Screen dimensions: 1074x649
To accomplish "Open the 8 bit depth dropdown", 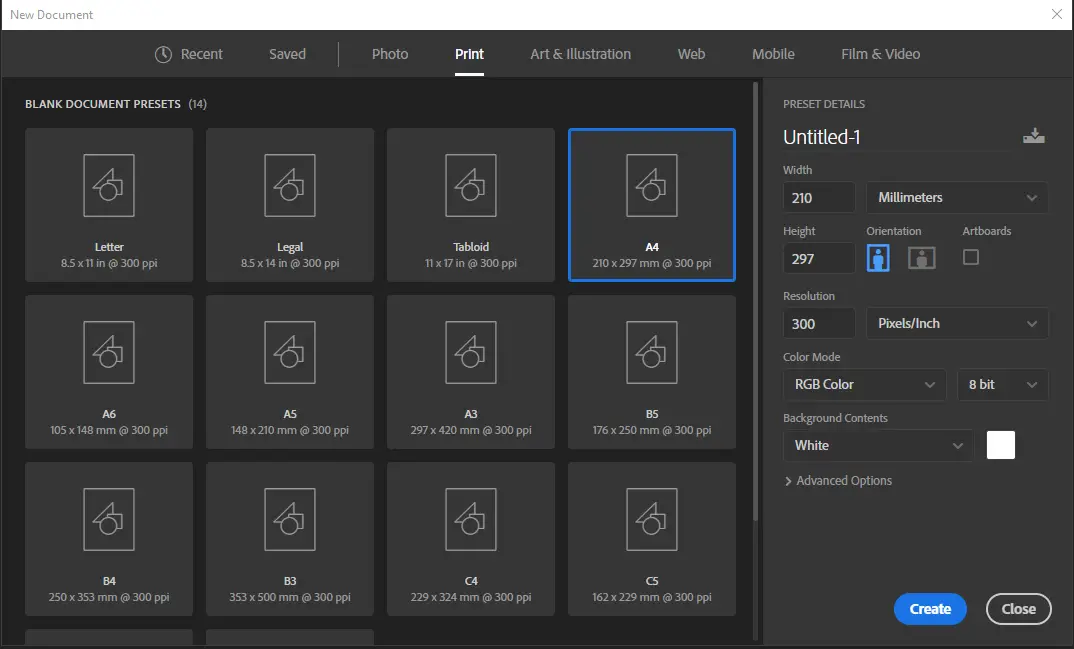I will click(1002, 385).
